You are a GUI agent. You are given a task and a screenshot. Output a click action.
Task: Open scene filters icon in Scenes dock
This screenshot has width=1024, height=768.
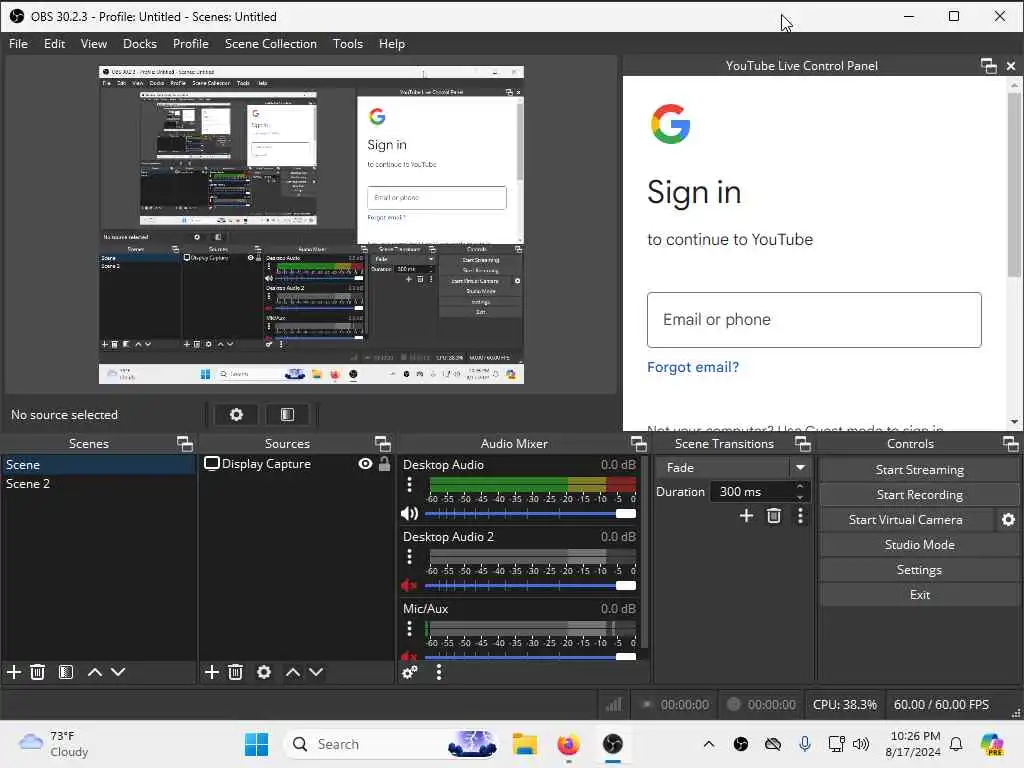point(66,672)
